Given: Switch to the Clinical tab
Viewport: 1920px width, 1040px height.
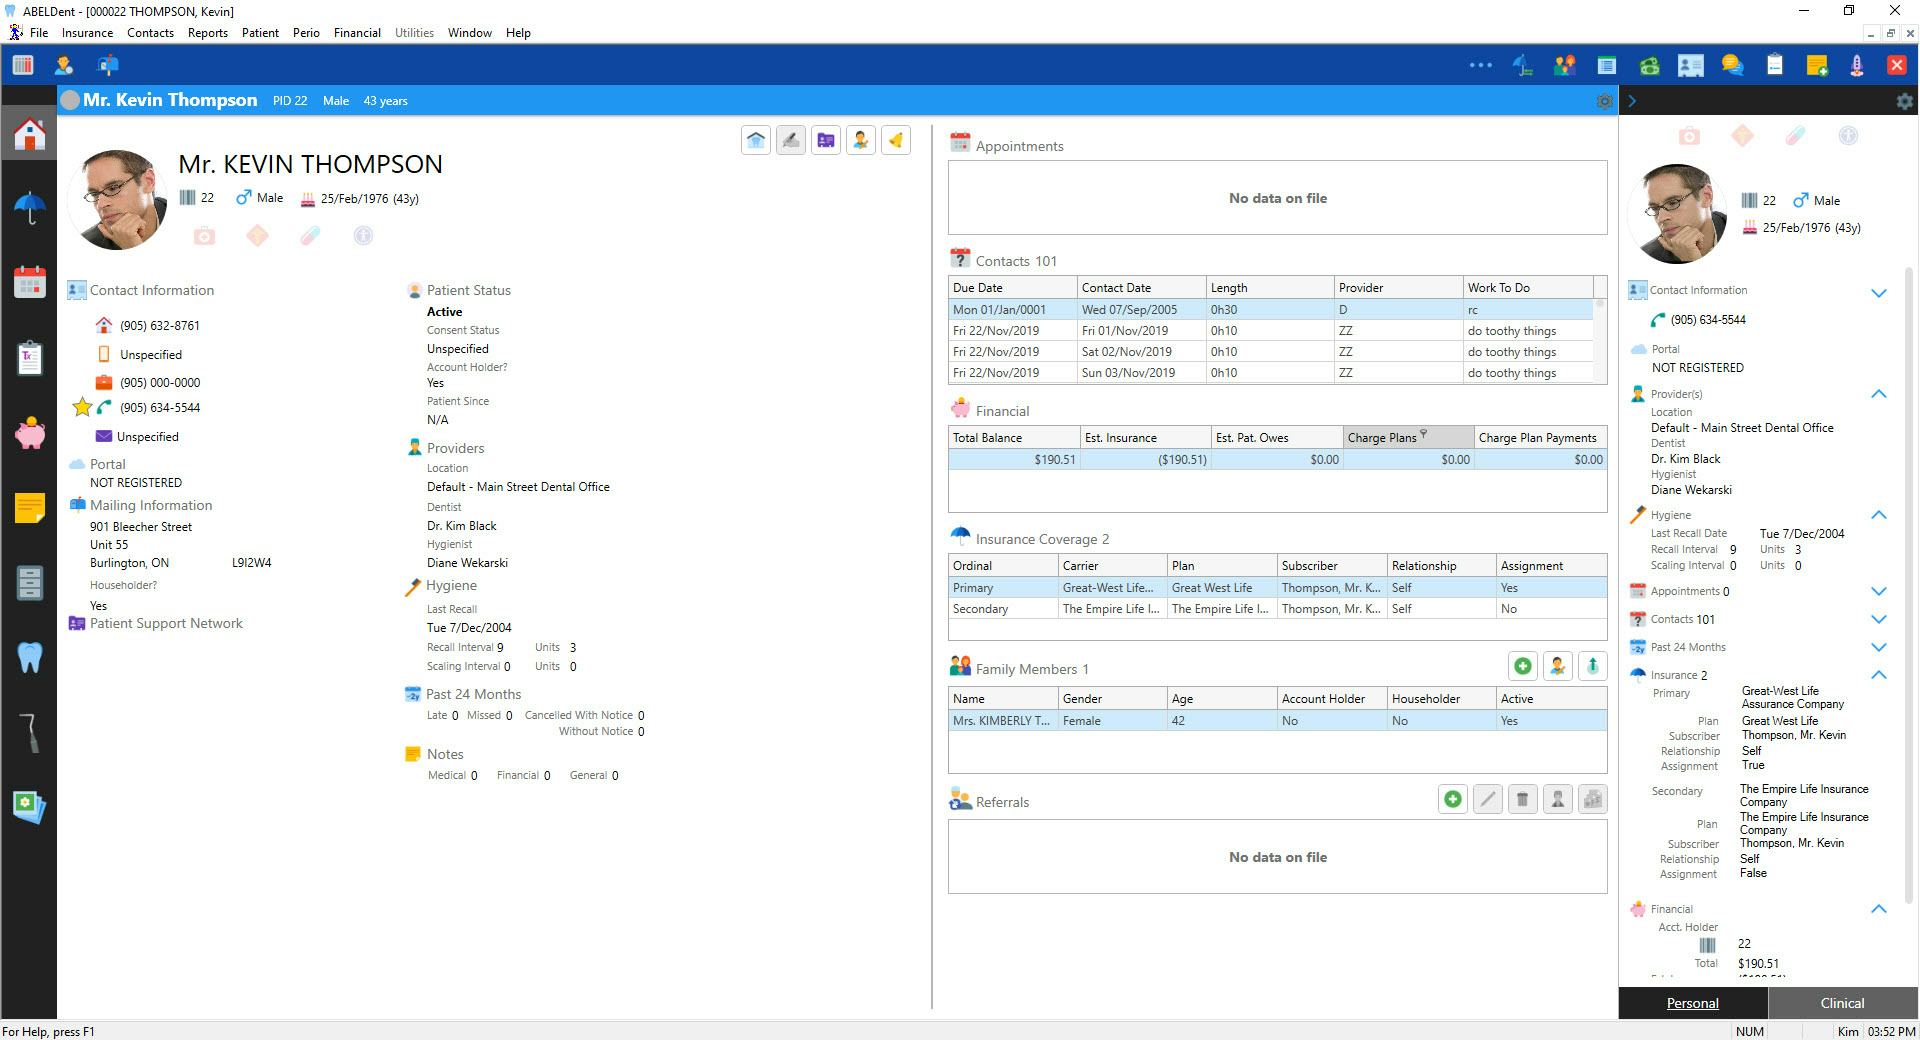Looking at the screenshot, I should (1841, 1003).
